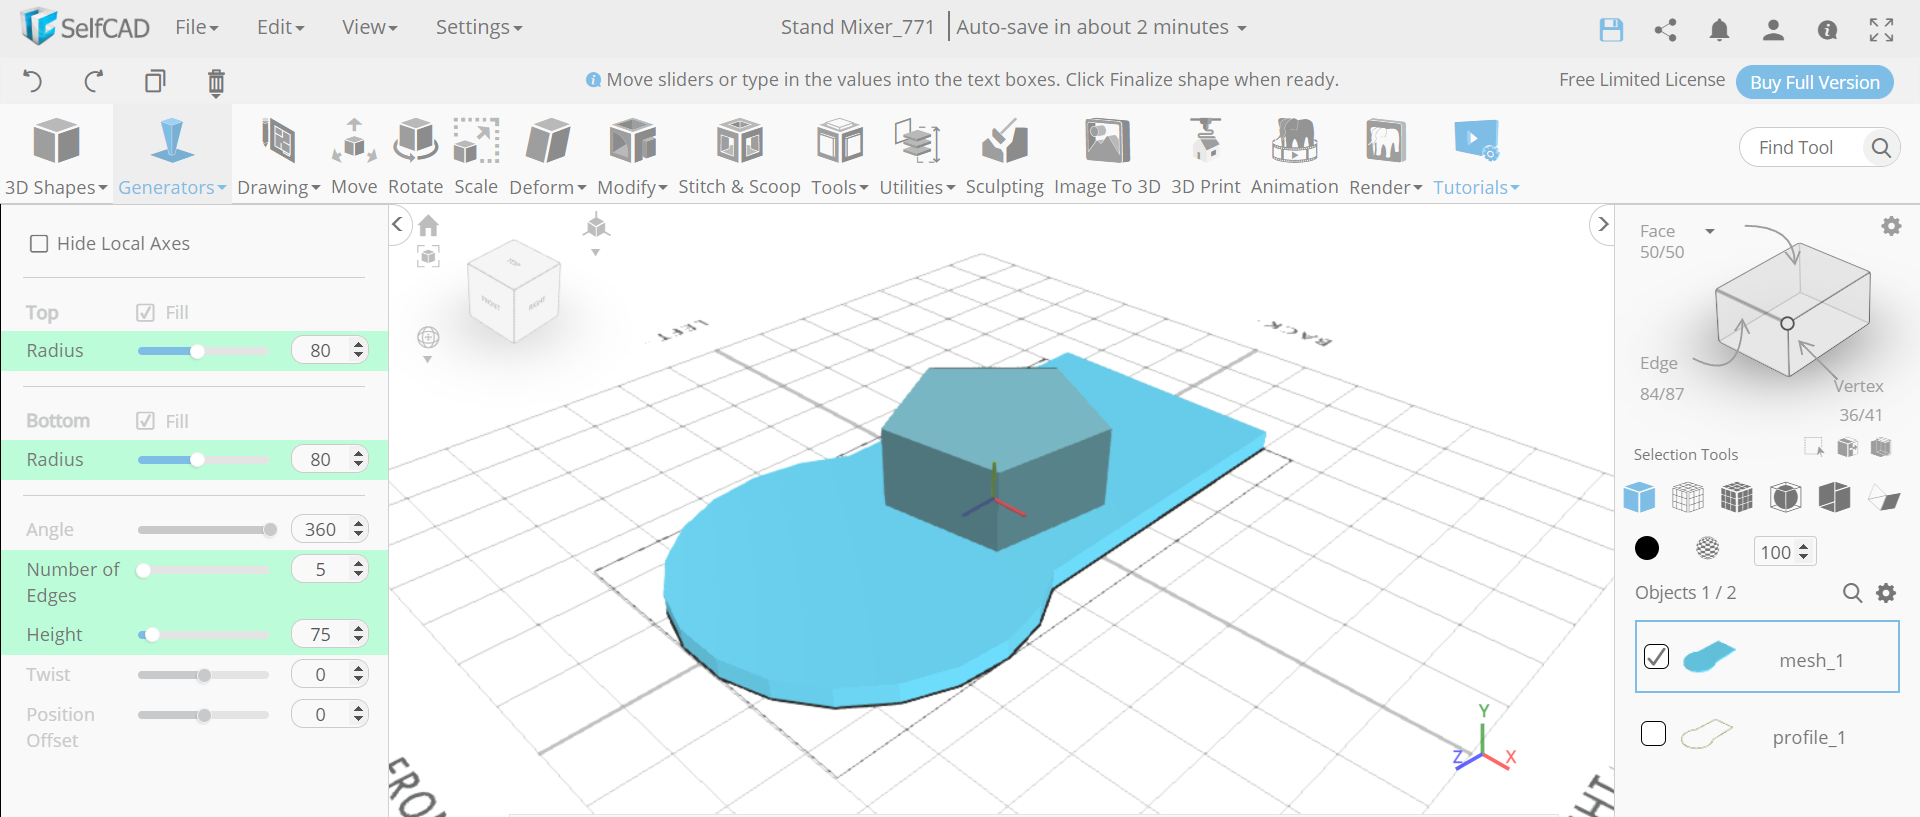This screenshot has height=817, width=1920.
Task: Select solid cube display mode icon
Action: 1639,497
